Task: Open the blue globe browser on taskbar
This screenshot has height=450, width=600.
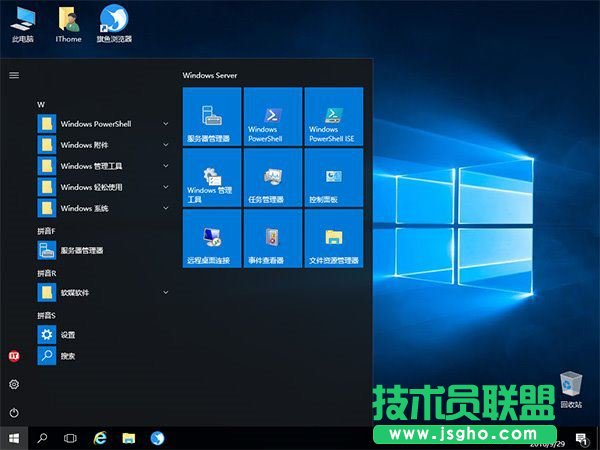Action: [157, 438]
